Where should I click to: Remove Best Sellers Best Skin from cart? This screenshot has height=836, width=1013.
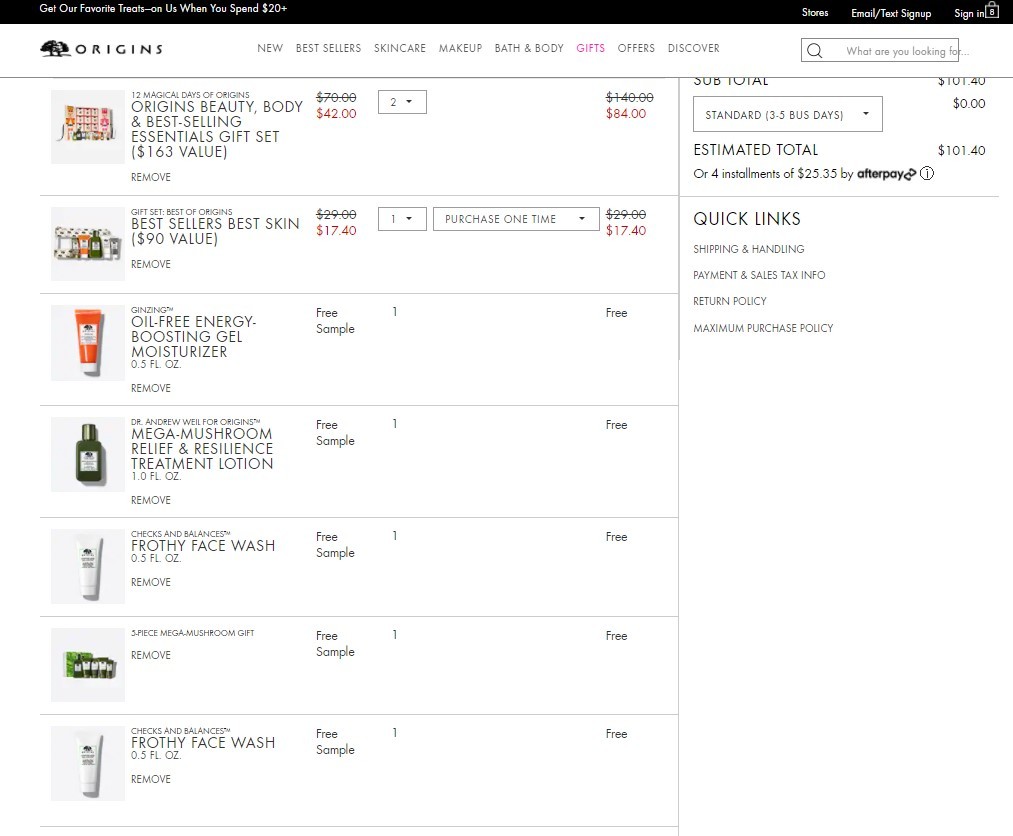click(x=151, y=264)
